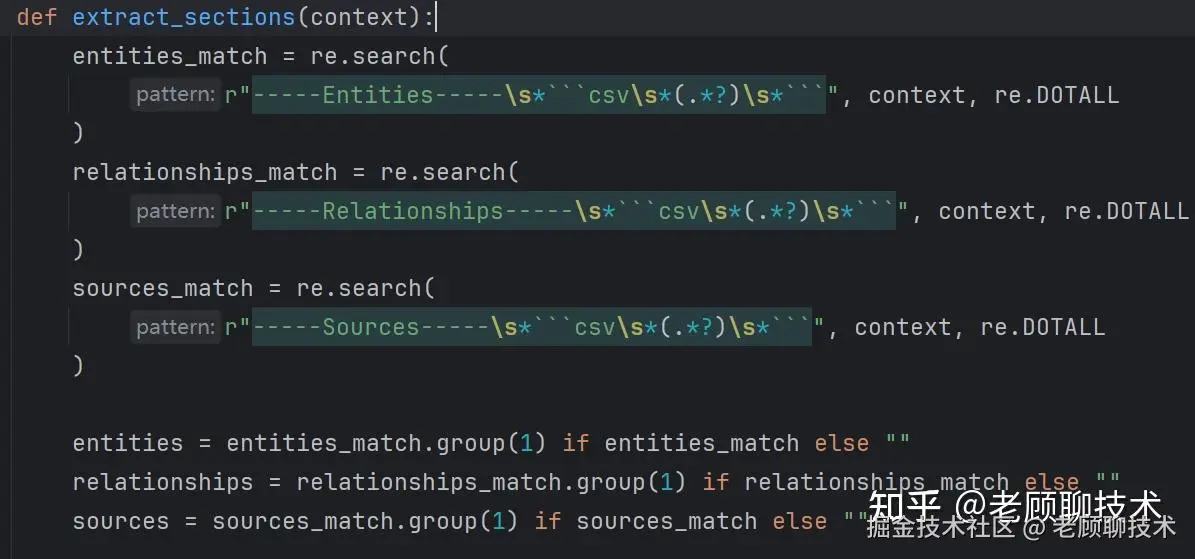1195x559 pixels.
Task: Click the closing parenthesis after the Entities pattern
Action: pyautogui.click(x=78, y=133)
